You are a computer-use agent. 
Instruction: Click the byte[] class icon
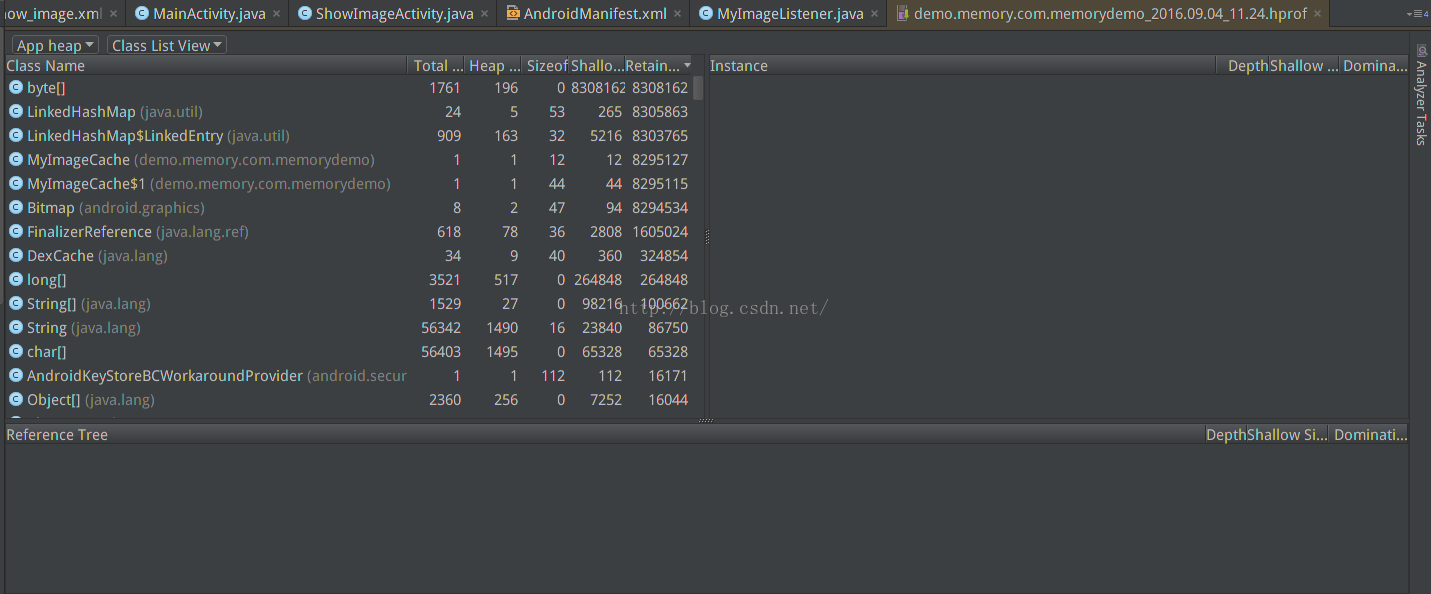[x=16, y=88]
